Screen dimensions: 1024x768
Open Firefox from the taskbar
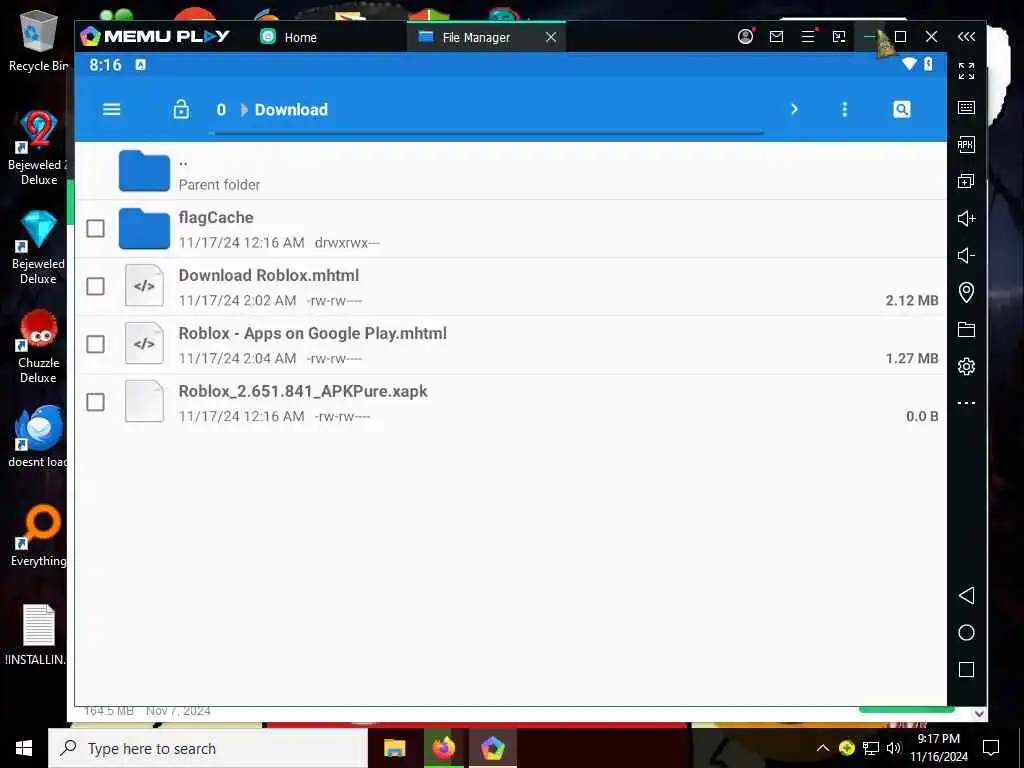[x=443, y=748]
